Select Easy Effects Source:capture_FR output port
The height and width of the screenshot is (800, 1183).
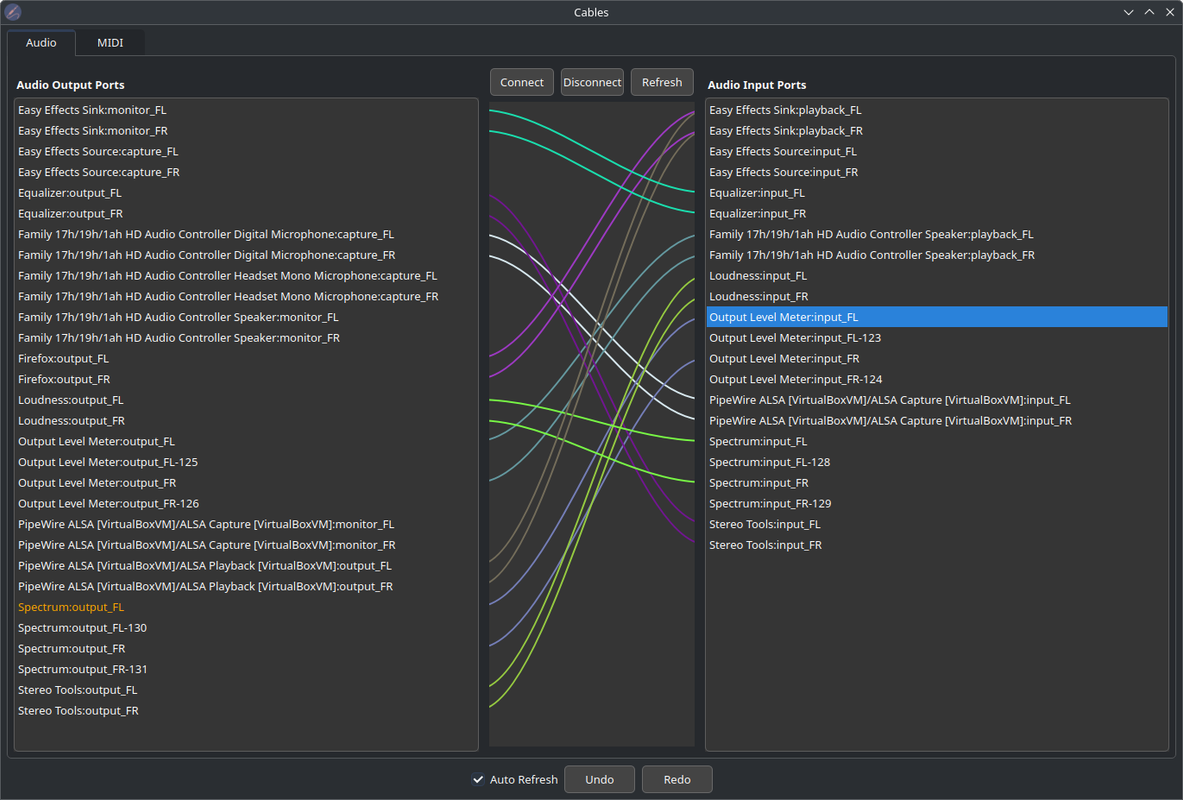[246, 172]
